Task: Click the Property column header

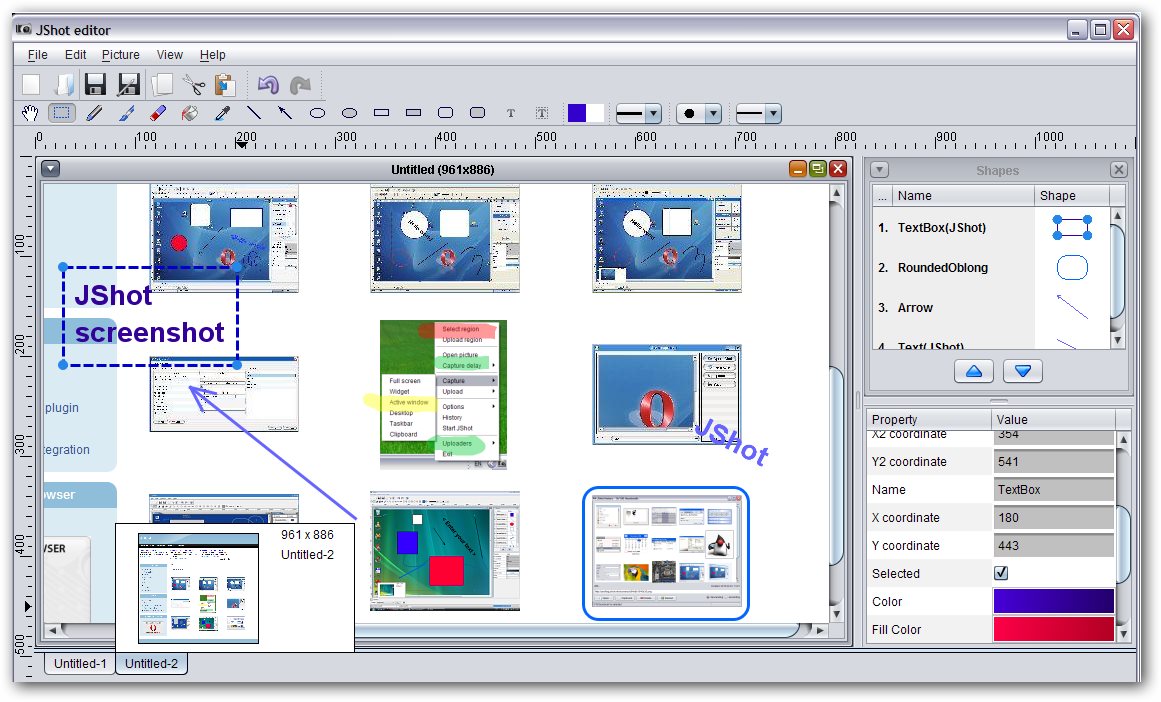Action: pos(929,419)
